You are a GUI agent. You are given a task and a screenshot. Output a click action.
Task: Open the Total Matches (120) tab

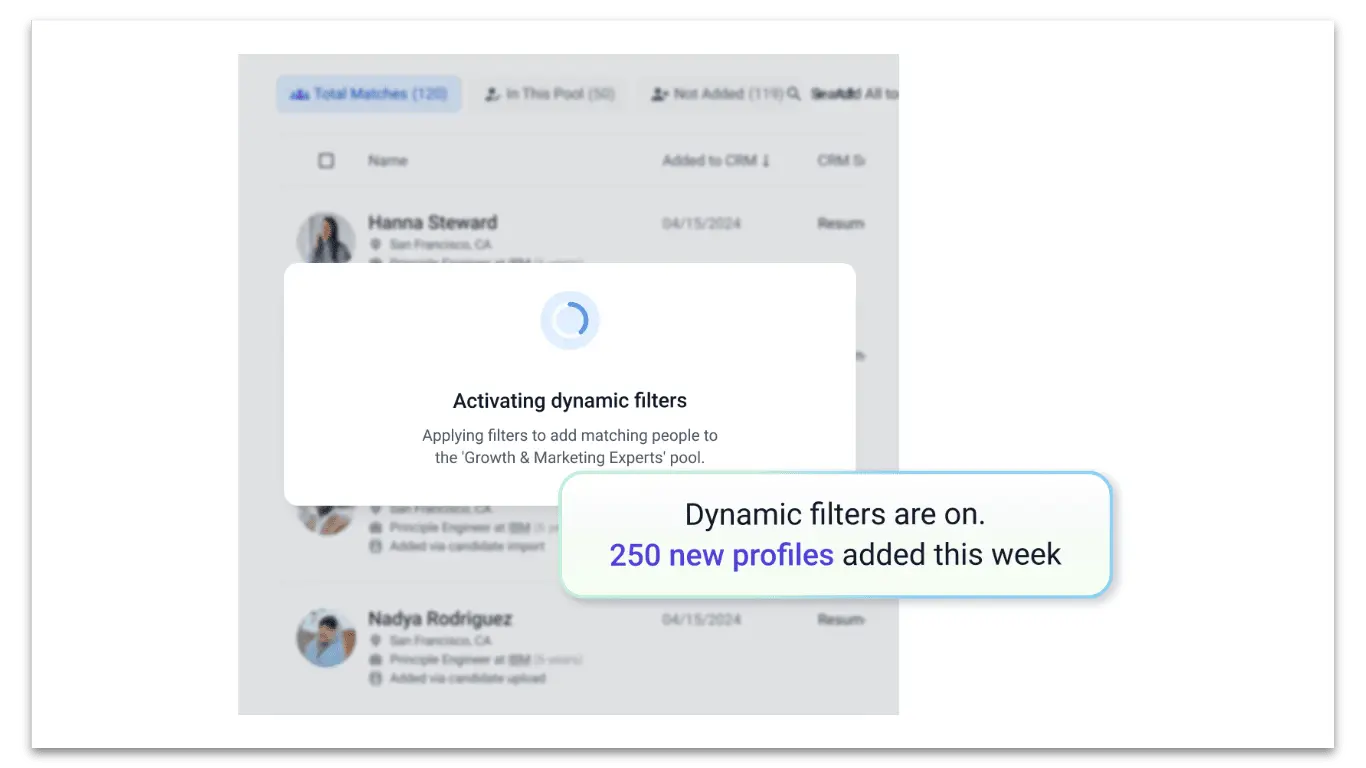[x=369, y=94]
